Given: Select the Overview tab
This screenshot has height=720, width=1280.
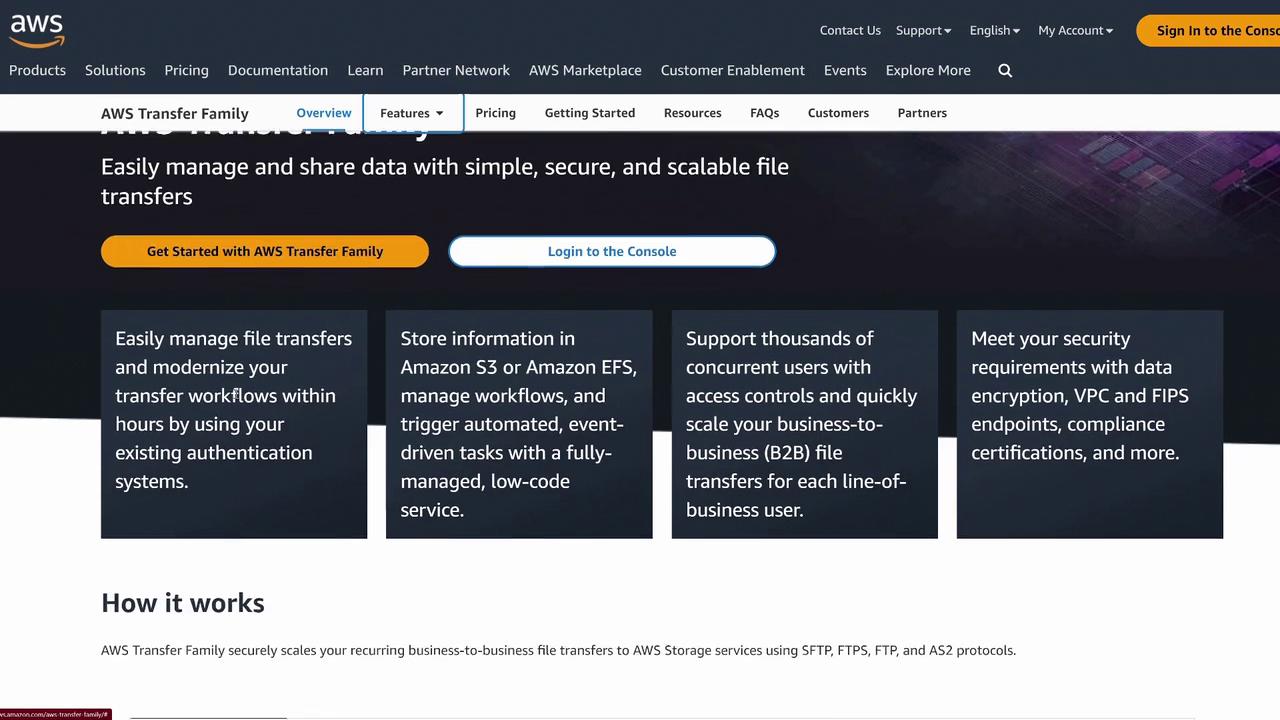Looking at the screenshot, I should [324, 113].
